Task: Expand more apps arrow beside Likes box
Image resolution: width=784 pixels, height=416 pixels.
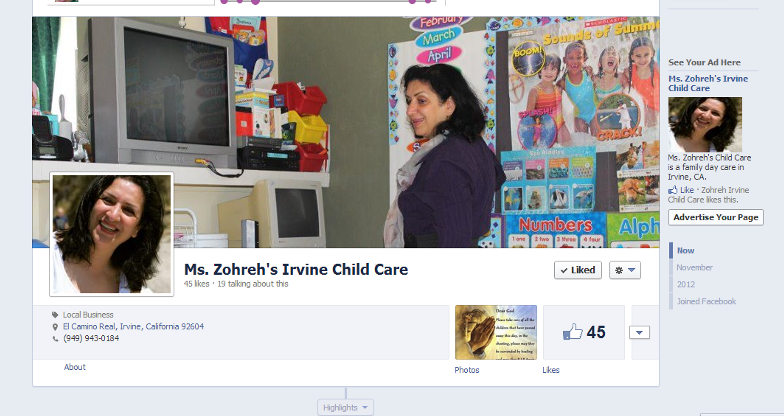Action: (x=640, y=332)
